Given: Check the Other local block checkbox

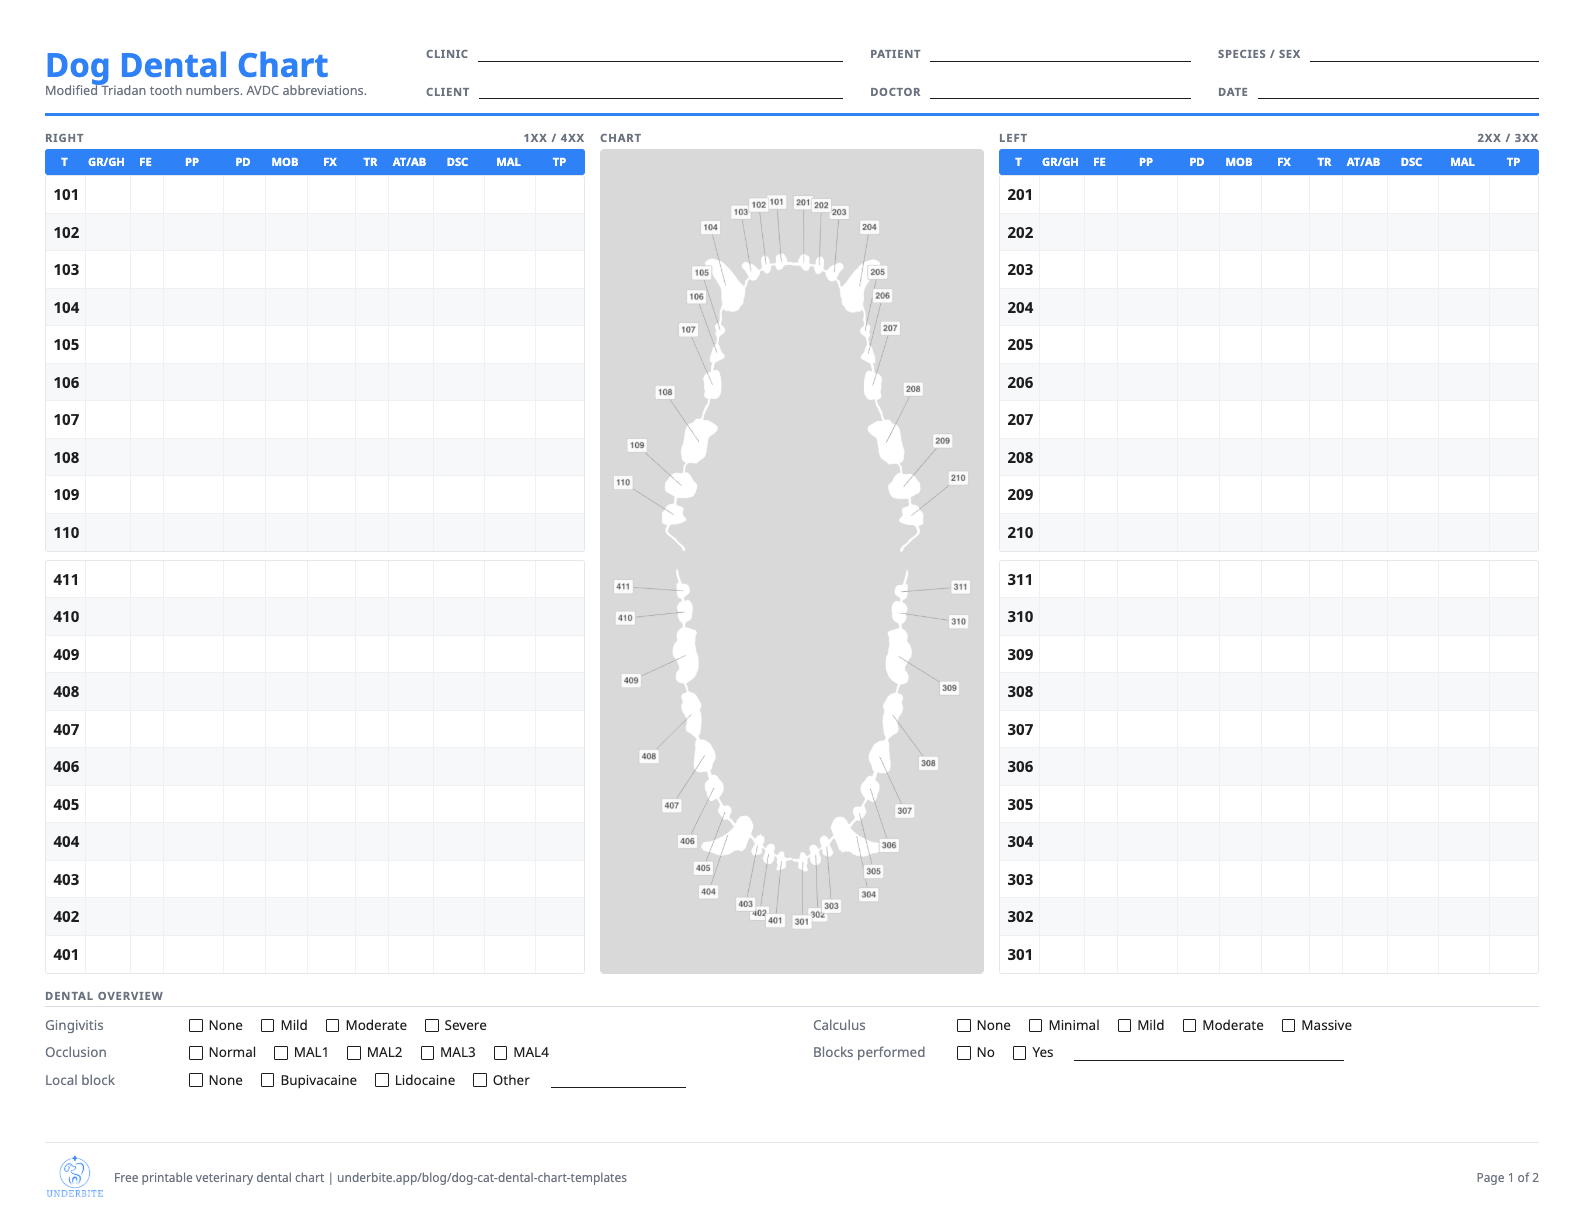Looking at the screenshot, I should click(x=480, y=1080).
